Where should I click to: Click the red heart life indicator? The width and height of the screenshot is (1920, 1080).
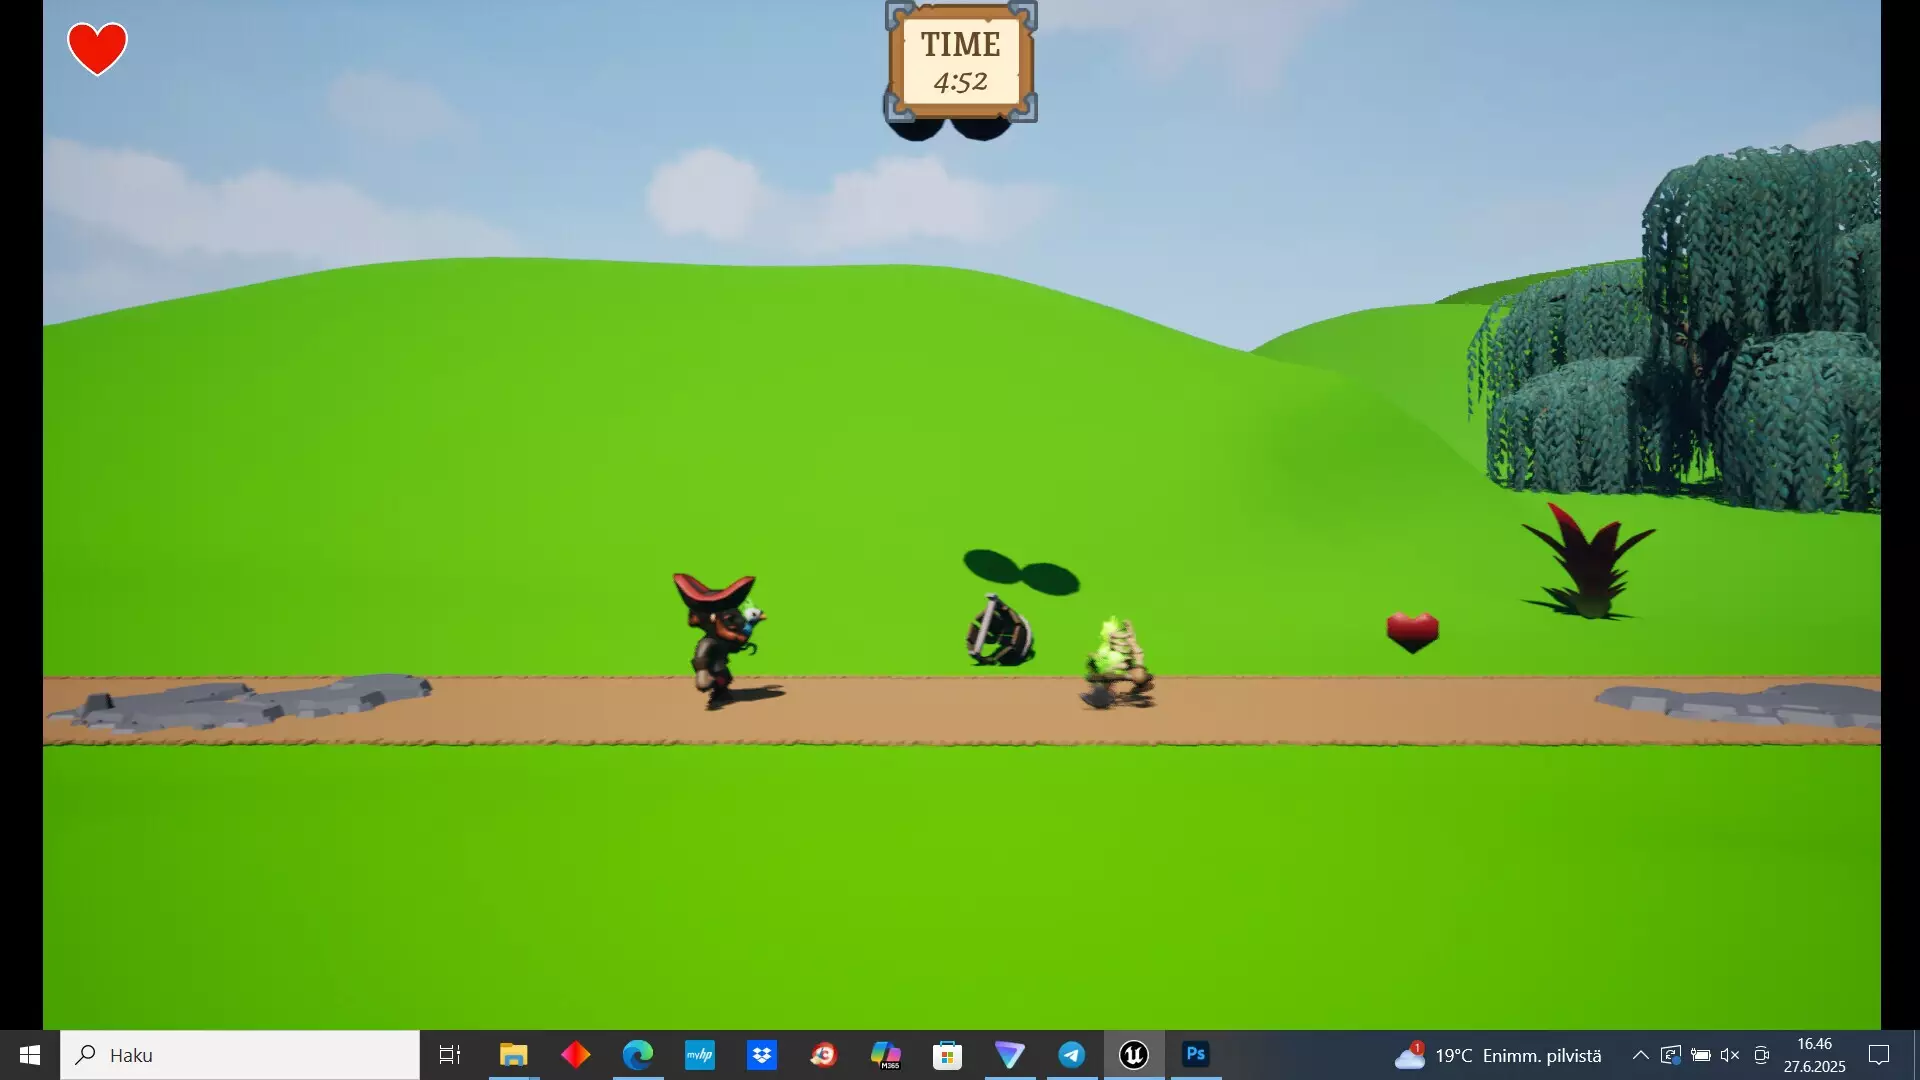click(97, 48)
